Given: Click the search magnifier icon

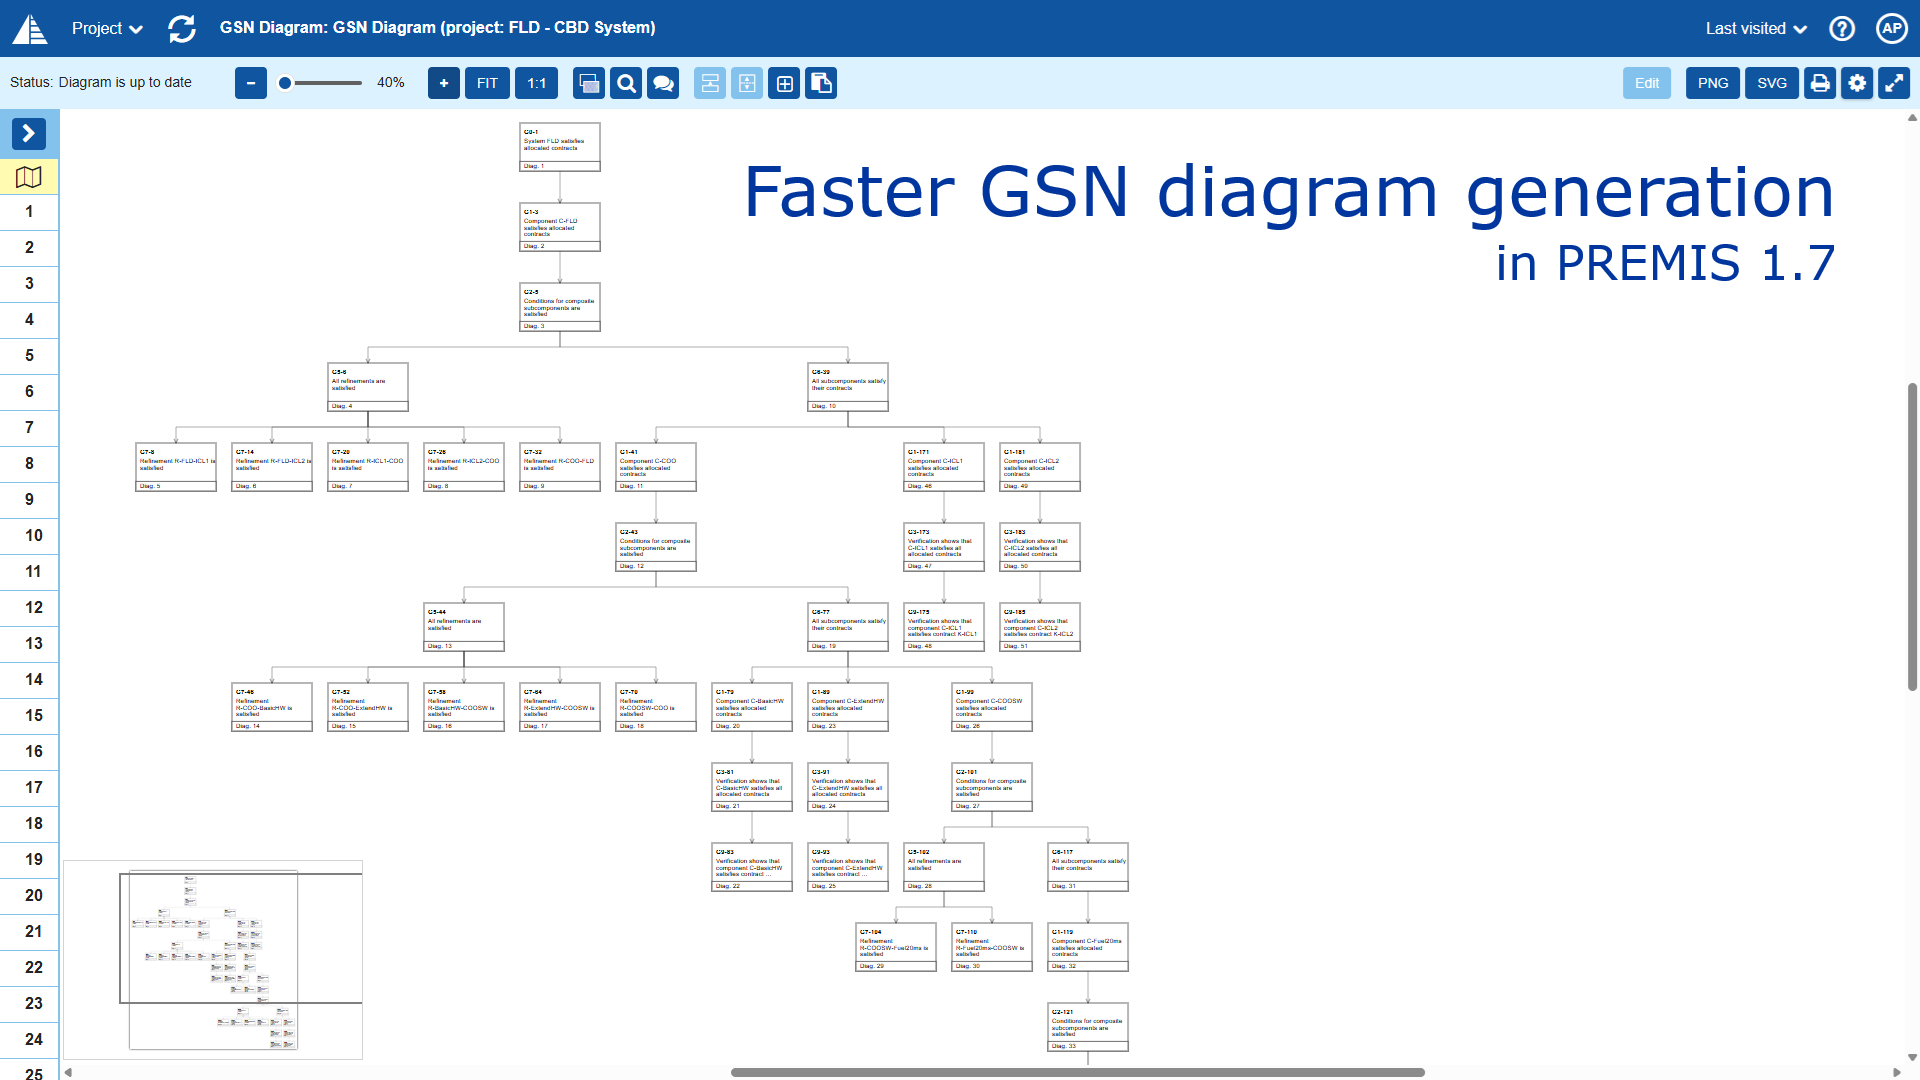Looking at the screenshot, I should pos(626,83).
